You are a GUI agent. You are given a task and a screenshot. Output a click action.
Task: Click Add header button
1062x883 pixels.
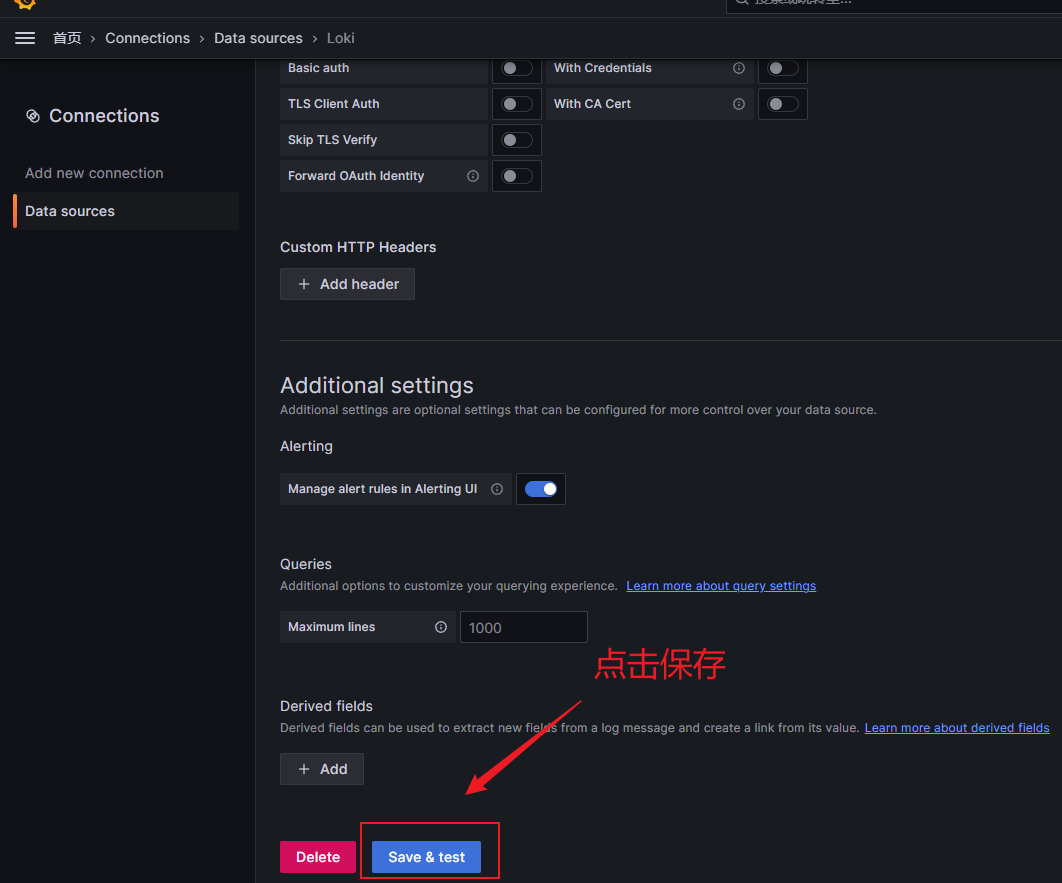[x=347, y=284]
